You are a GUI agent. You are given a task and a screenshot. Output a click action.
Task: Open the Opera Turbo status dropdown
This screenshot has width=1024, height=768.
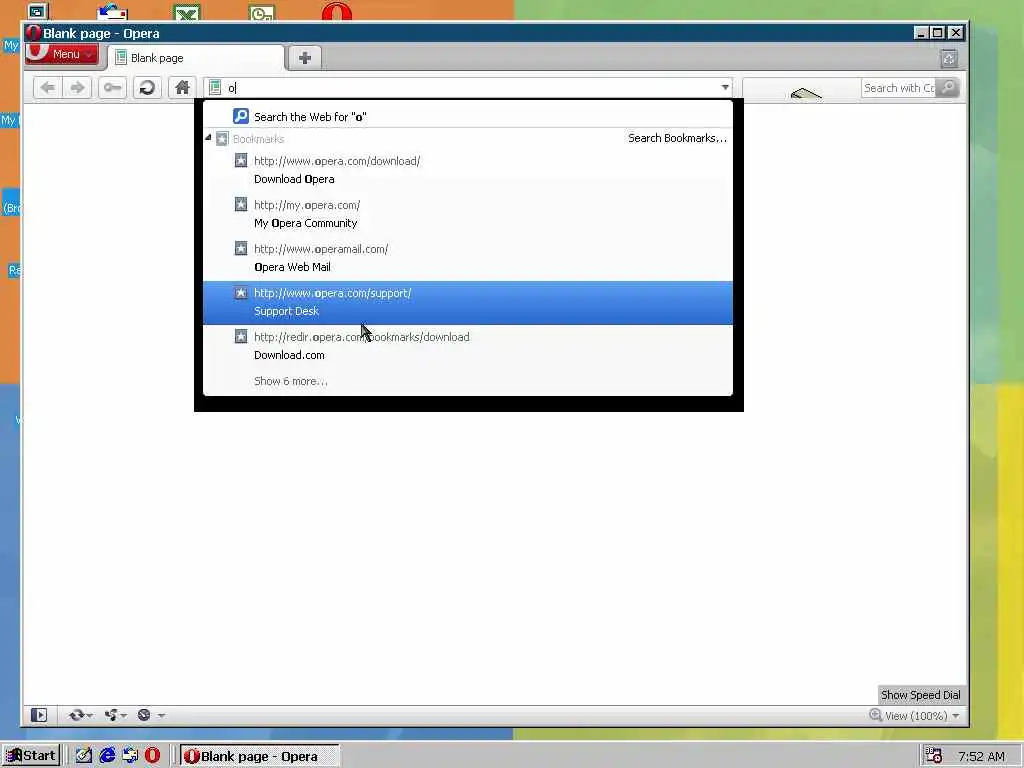(151, 715)
